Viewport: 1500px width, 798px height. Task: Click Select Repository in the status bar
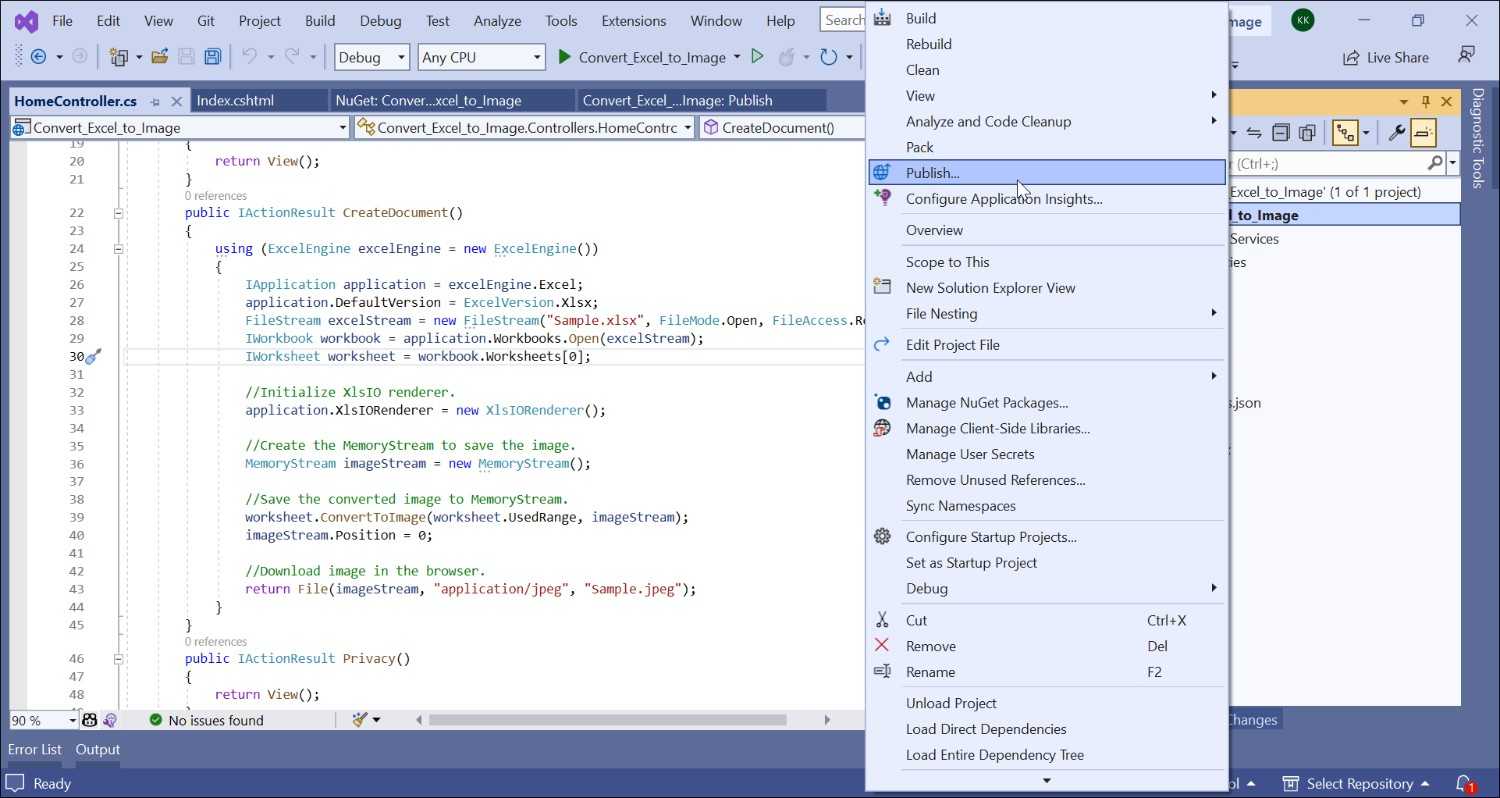(x=1357, y=783)
